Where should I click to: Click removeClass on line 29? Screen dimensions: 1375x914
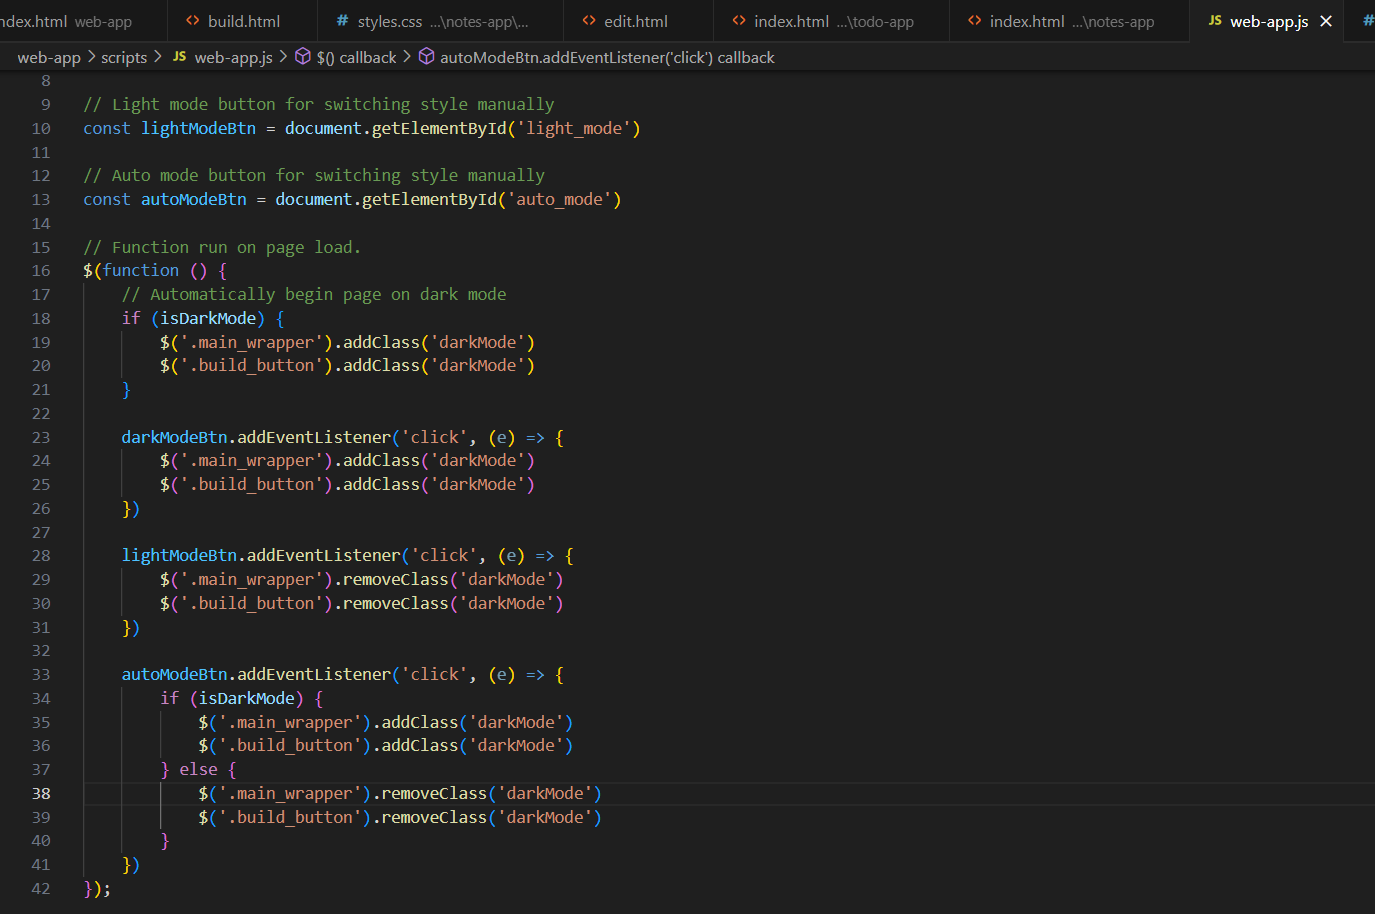(x=396, y=579)
